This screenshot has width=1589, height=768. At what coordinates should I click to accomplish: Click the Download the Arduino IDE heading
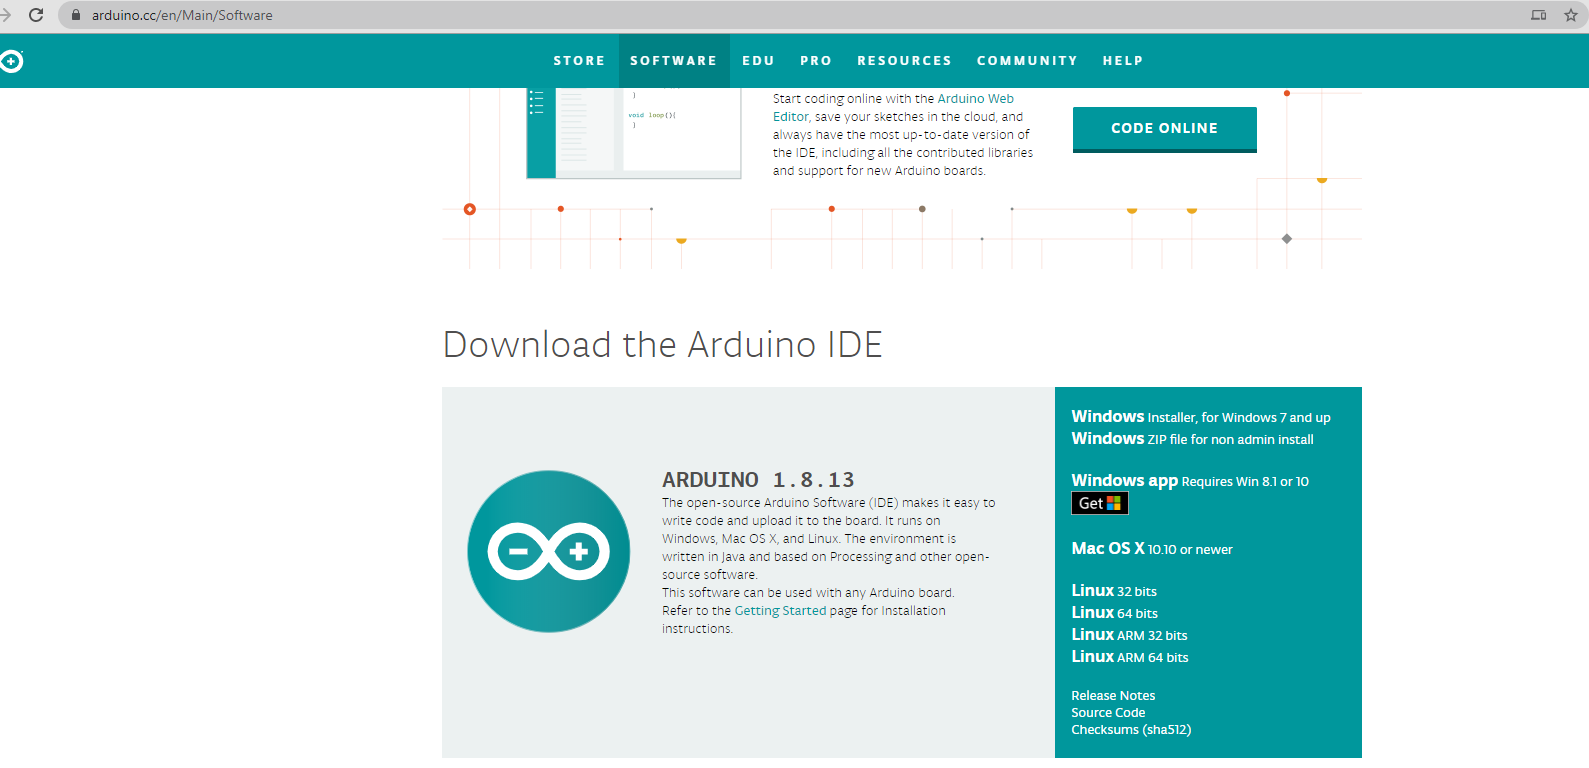coord(662,345)
